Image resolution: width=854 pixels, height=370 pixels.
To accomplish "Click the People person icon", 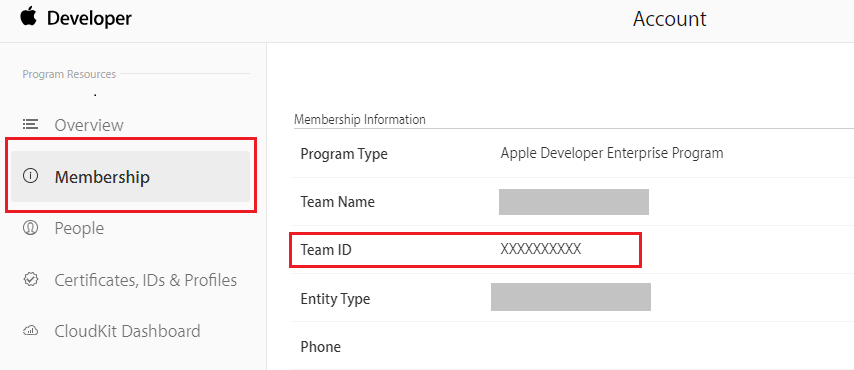I will tap(30, 228).
